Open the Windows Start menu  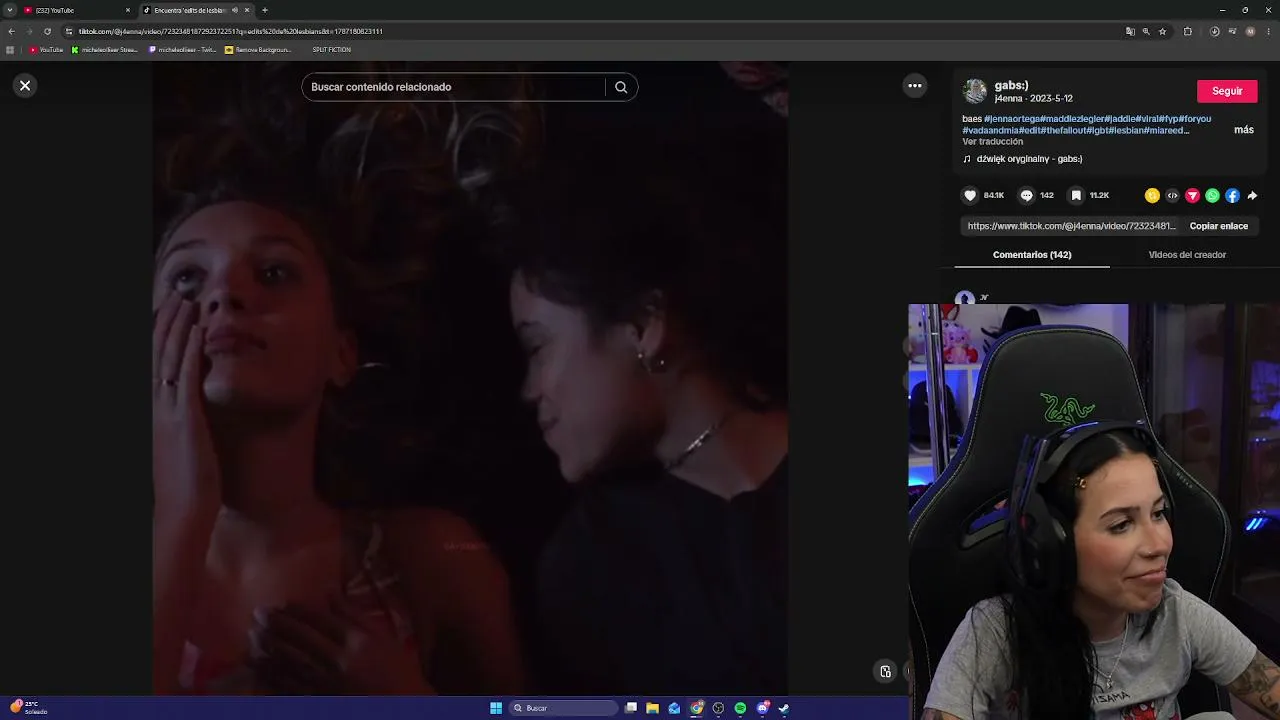click(x=496, y=708)
